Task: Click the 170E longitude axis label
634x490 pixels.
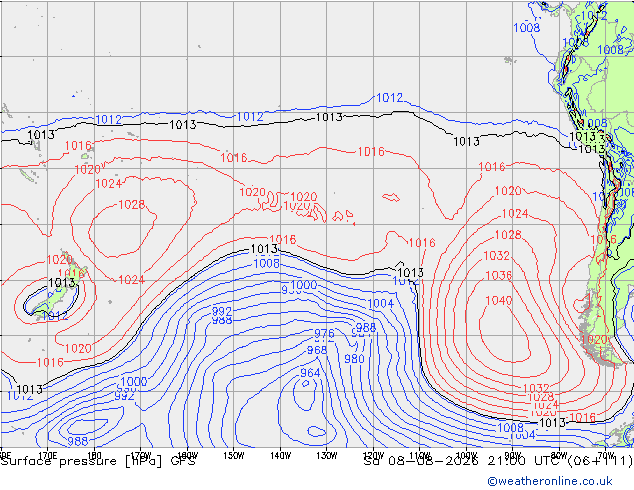Action: (x=48, y=455)
